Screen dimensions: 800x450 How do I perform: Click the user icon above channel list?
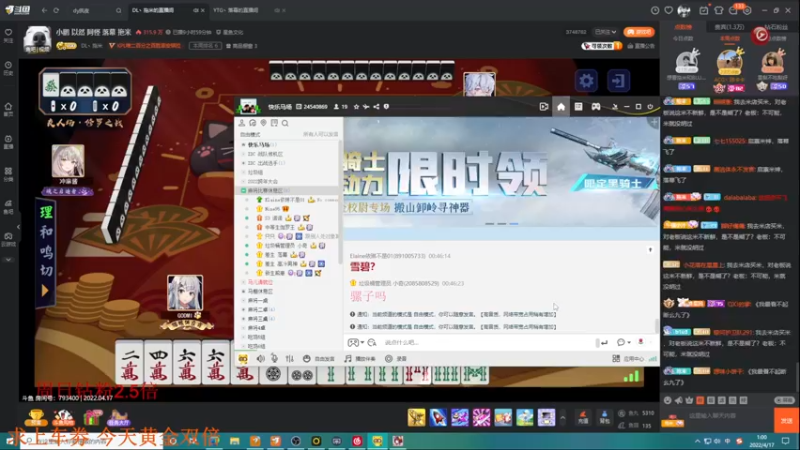click(x=242, y=123)
